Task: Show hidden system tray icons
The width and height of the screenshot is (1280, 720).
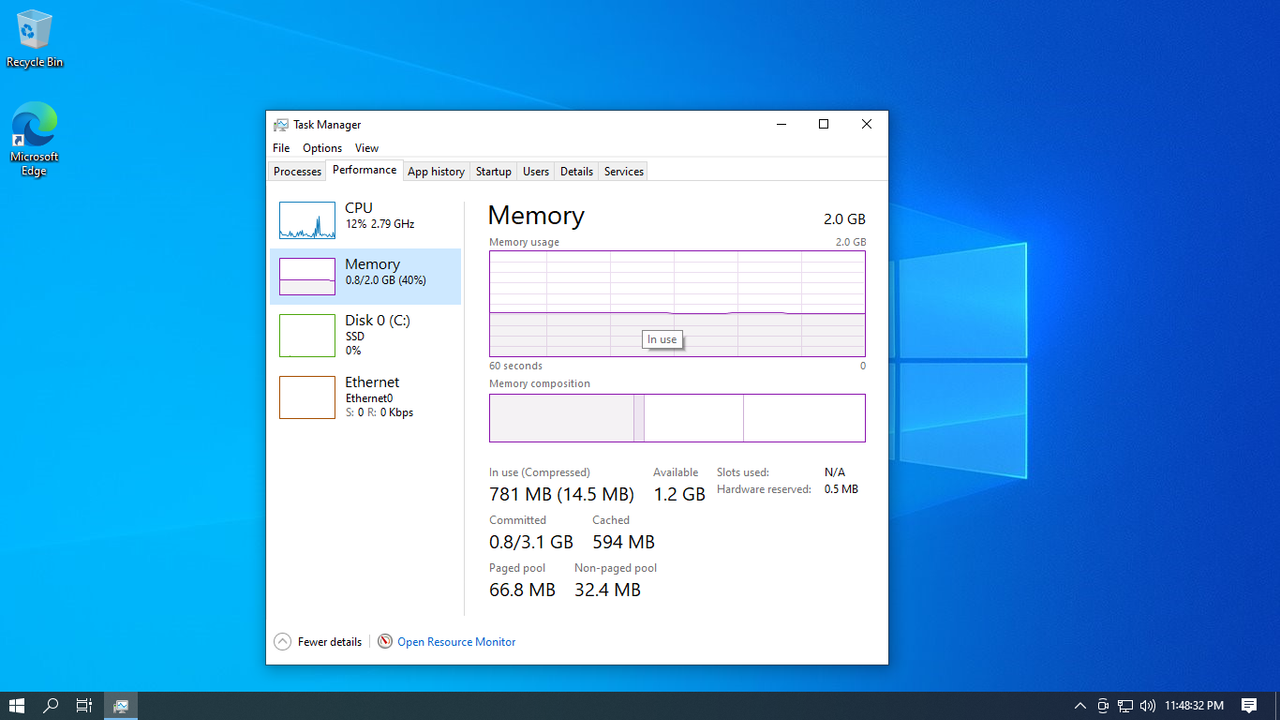Action: tap(1080, 706)
